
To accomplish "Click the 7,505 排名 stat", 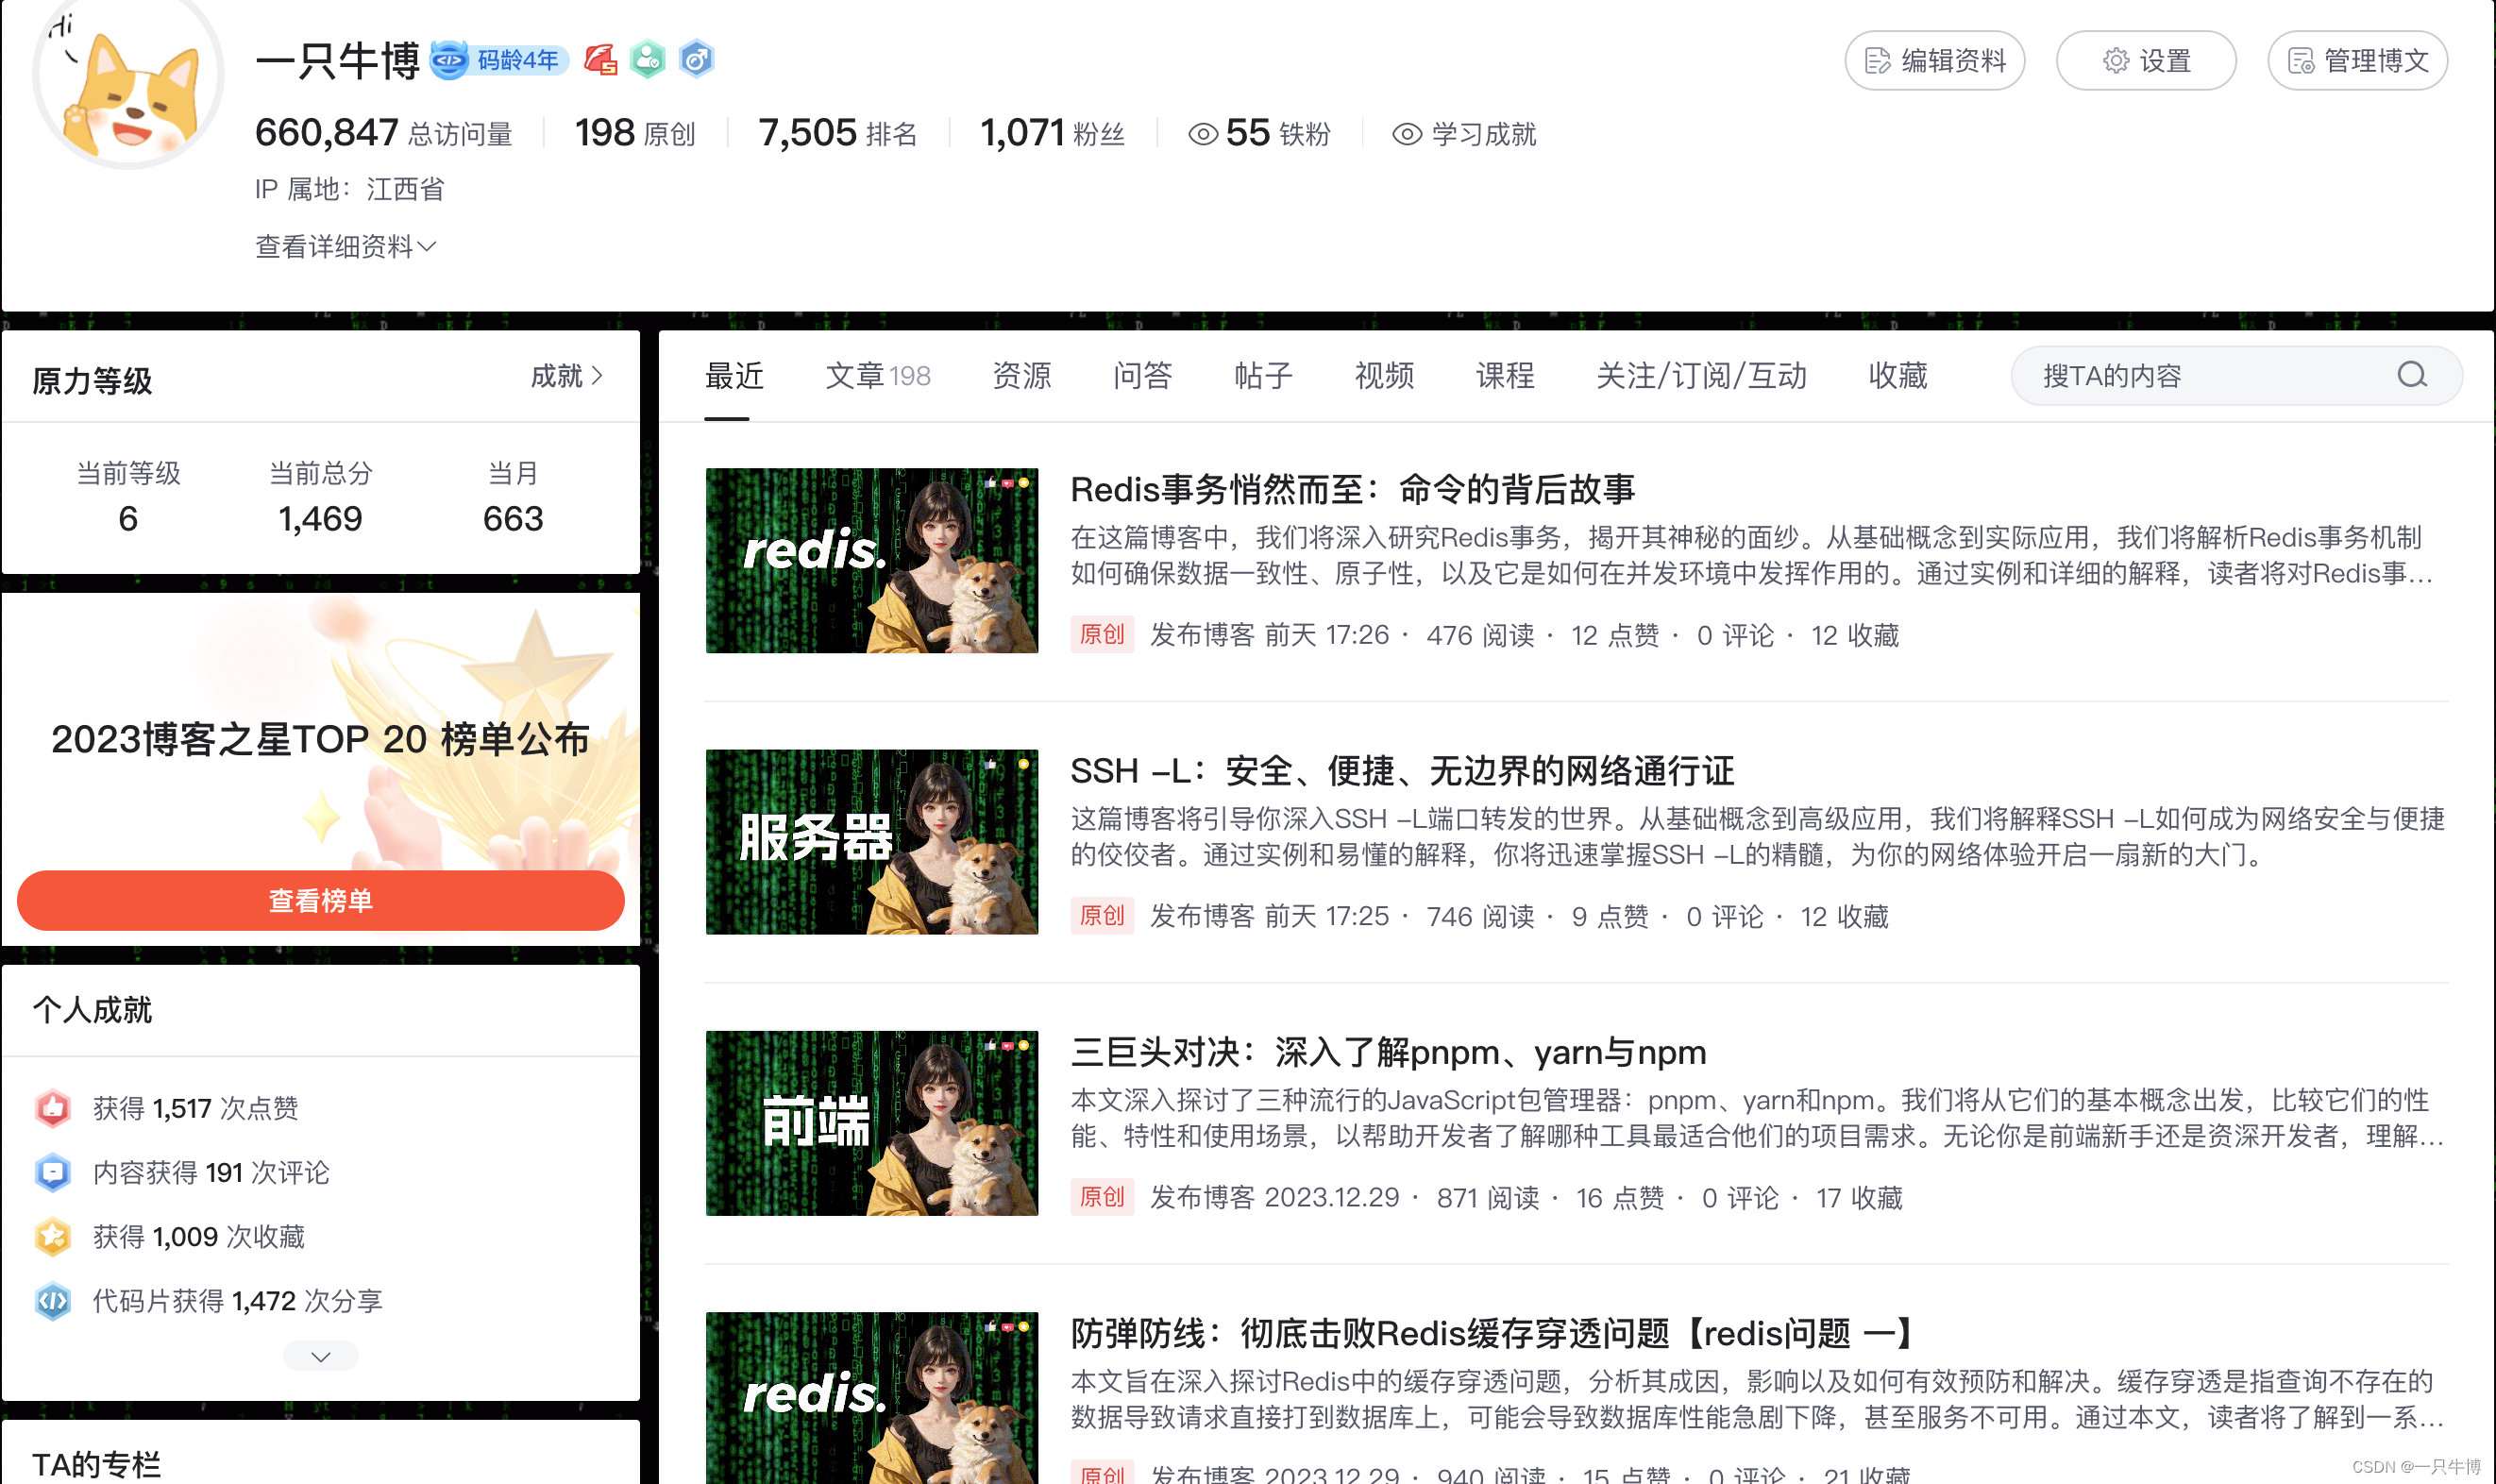I will point(838,133).
